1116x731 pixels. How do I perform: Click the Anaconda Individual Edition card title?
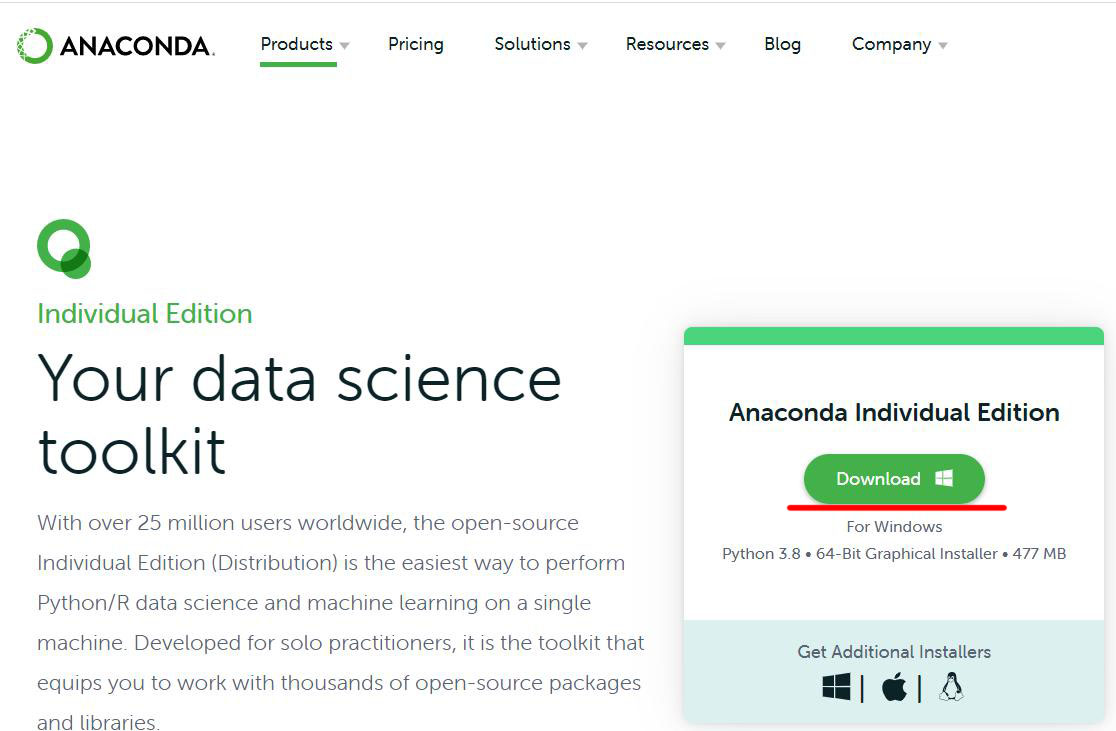(894, 412)
